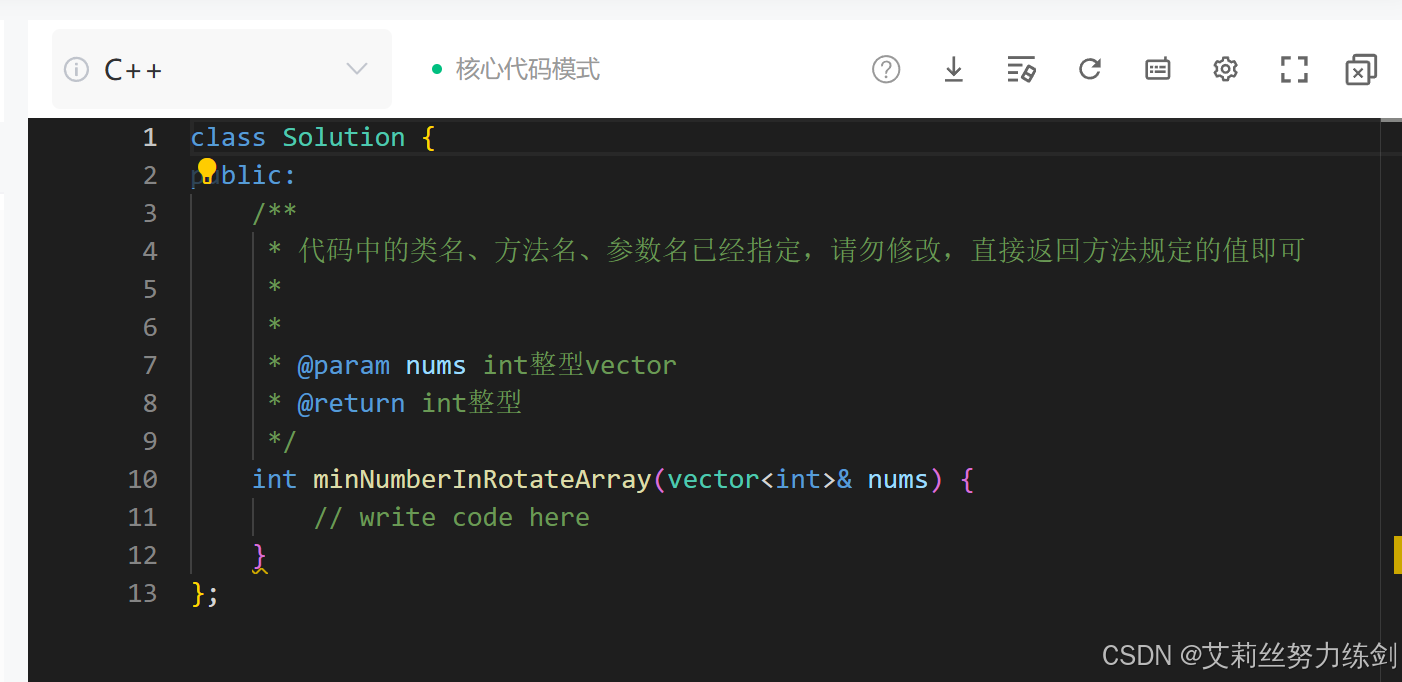Open editor settings gear icon
The width and height of the screenshot is (1402, 682).
tap(1226, 69)
